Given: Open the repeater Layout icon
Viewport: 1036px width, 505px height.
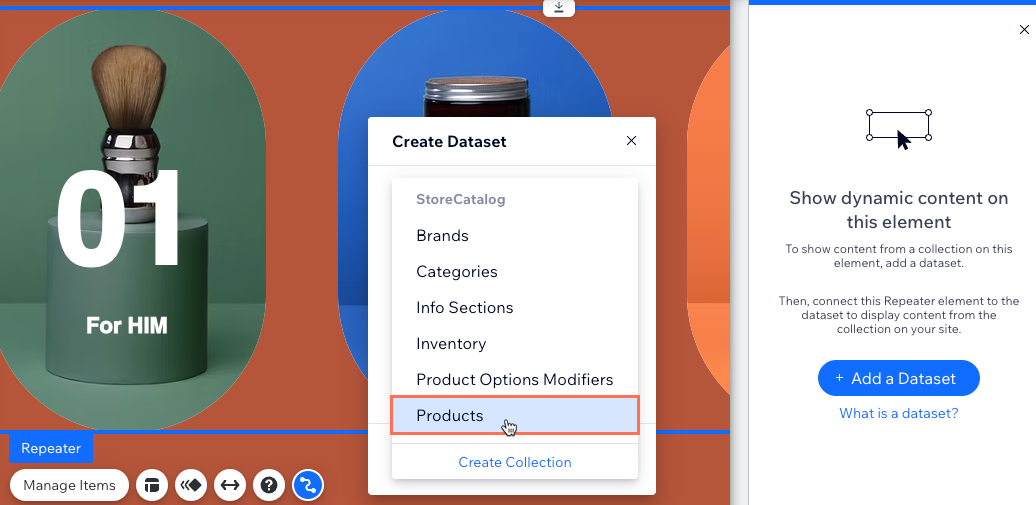Looking at the screenshot, I should click(152, 485).
